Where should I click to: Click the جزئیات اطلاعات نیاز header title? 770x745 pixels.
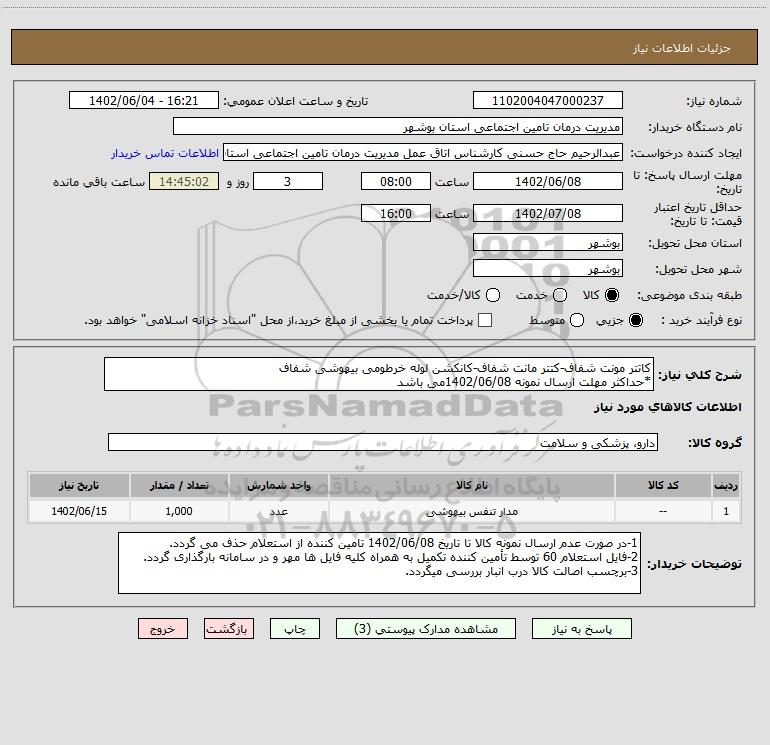[682, 48]
